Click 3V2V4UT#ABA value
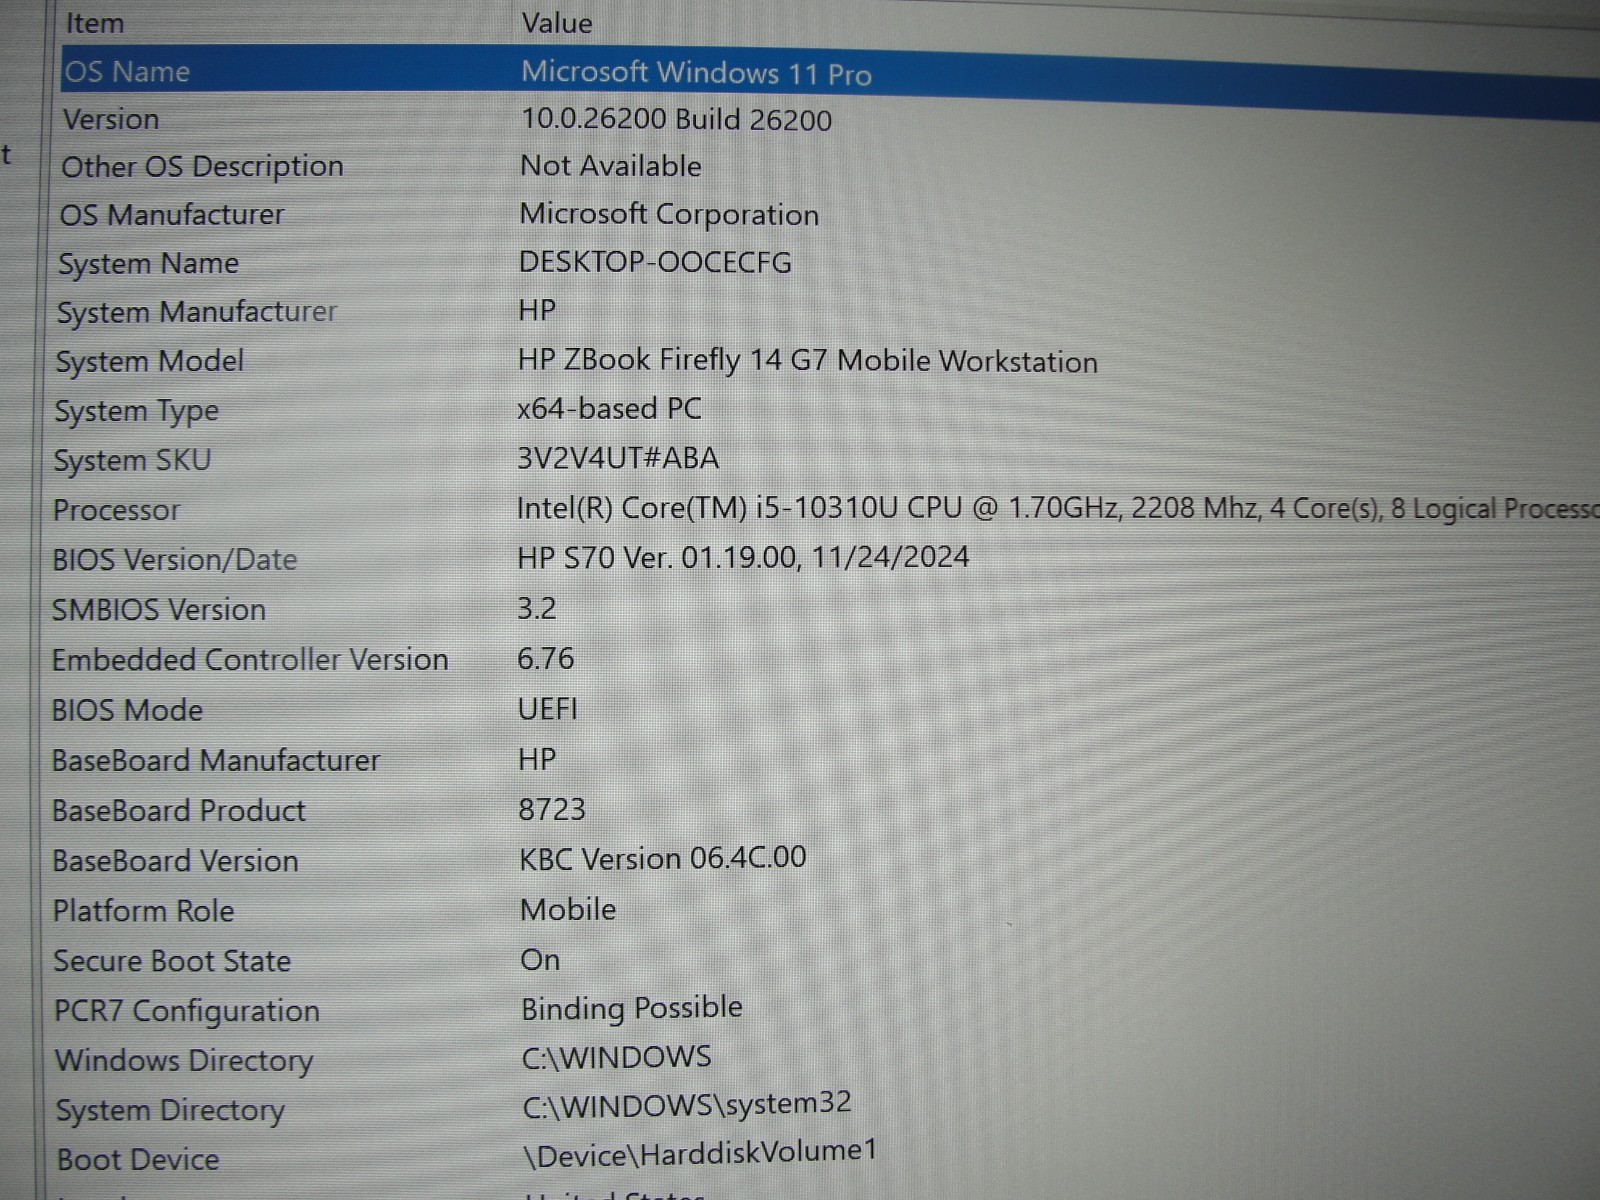The image size is (1600, 1200). [x=618, y=458]
